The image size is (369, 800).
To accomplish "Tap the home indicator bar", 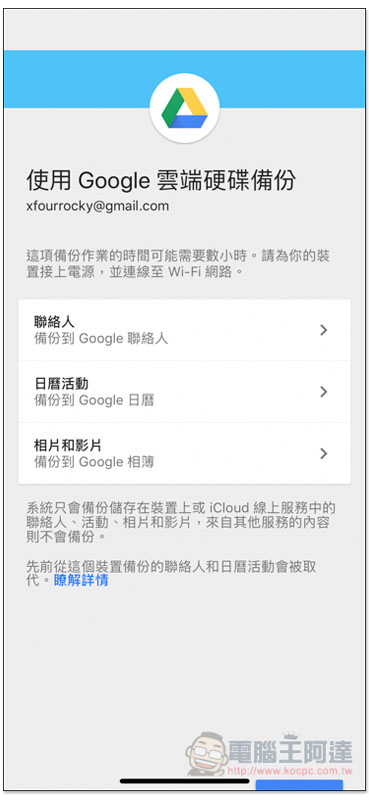I will [185, 781].
